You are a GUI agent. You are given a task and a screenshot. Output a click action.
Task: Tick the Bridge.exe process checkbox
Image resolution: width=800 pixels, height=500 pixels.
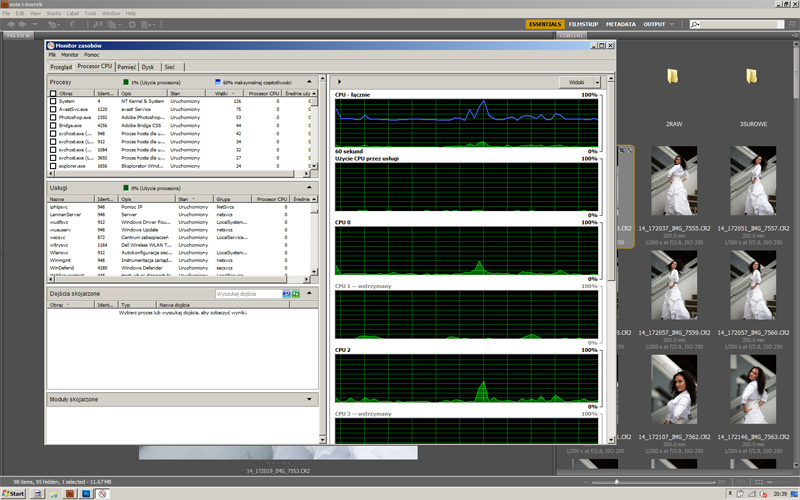[x=54, y=125]
